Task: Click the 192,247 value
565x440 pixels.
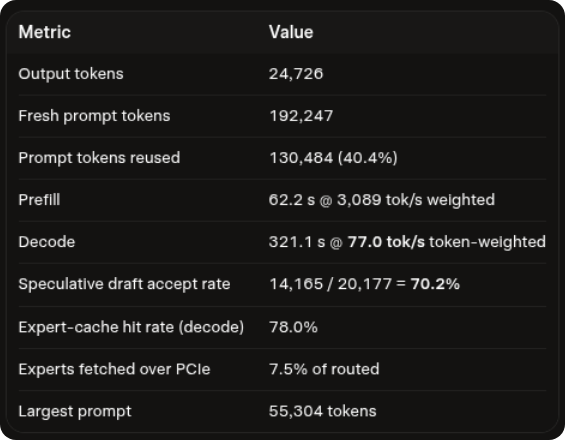Action: coord(301,116)
